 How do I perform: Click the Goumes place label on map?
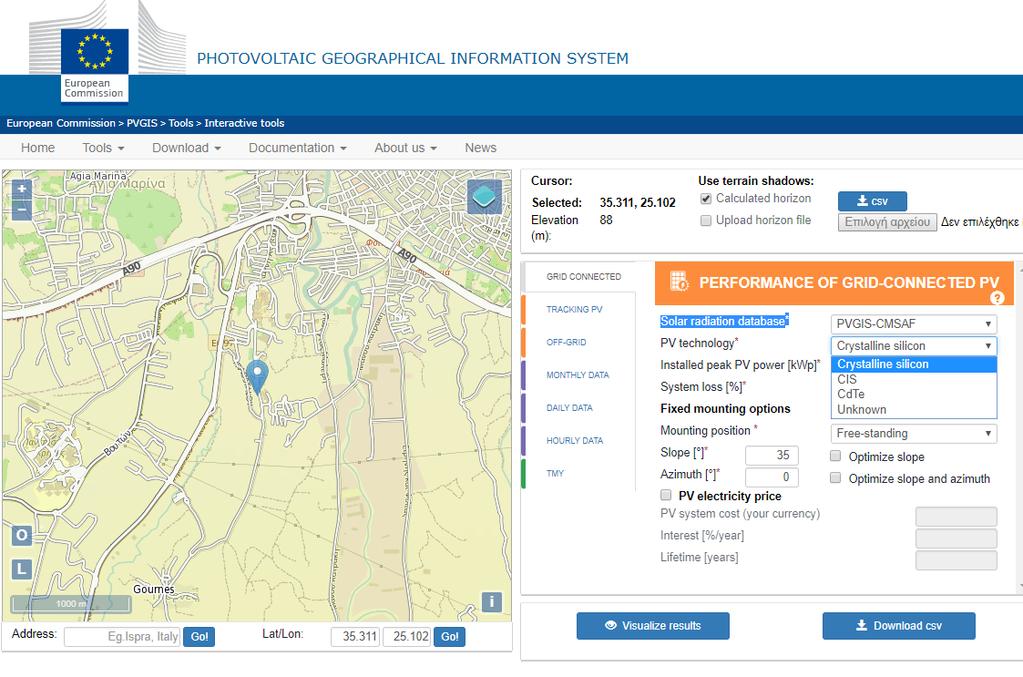click(154, 589)
